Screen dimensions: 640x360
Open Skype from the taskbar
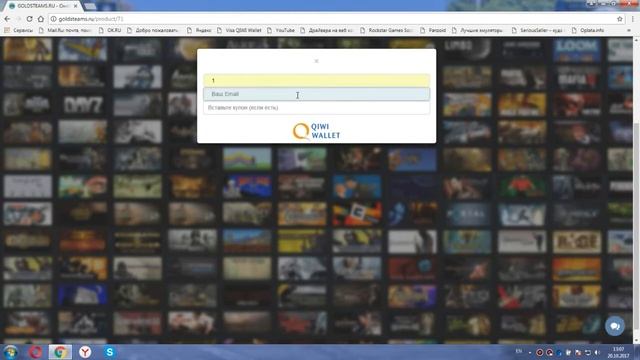(109, 352)
